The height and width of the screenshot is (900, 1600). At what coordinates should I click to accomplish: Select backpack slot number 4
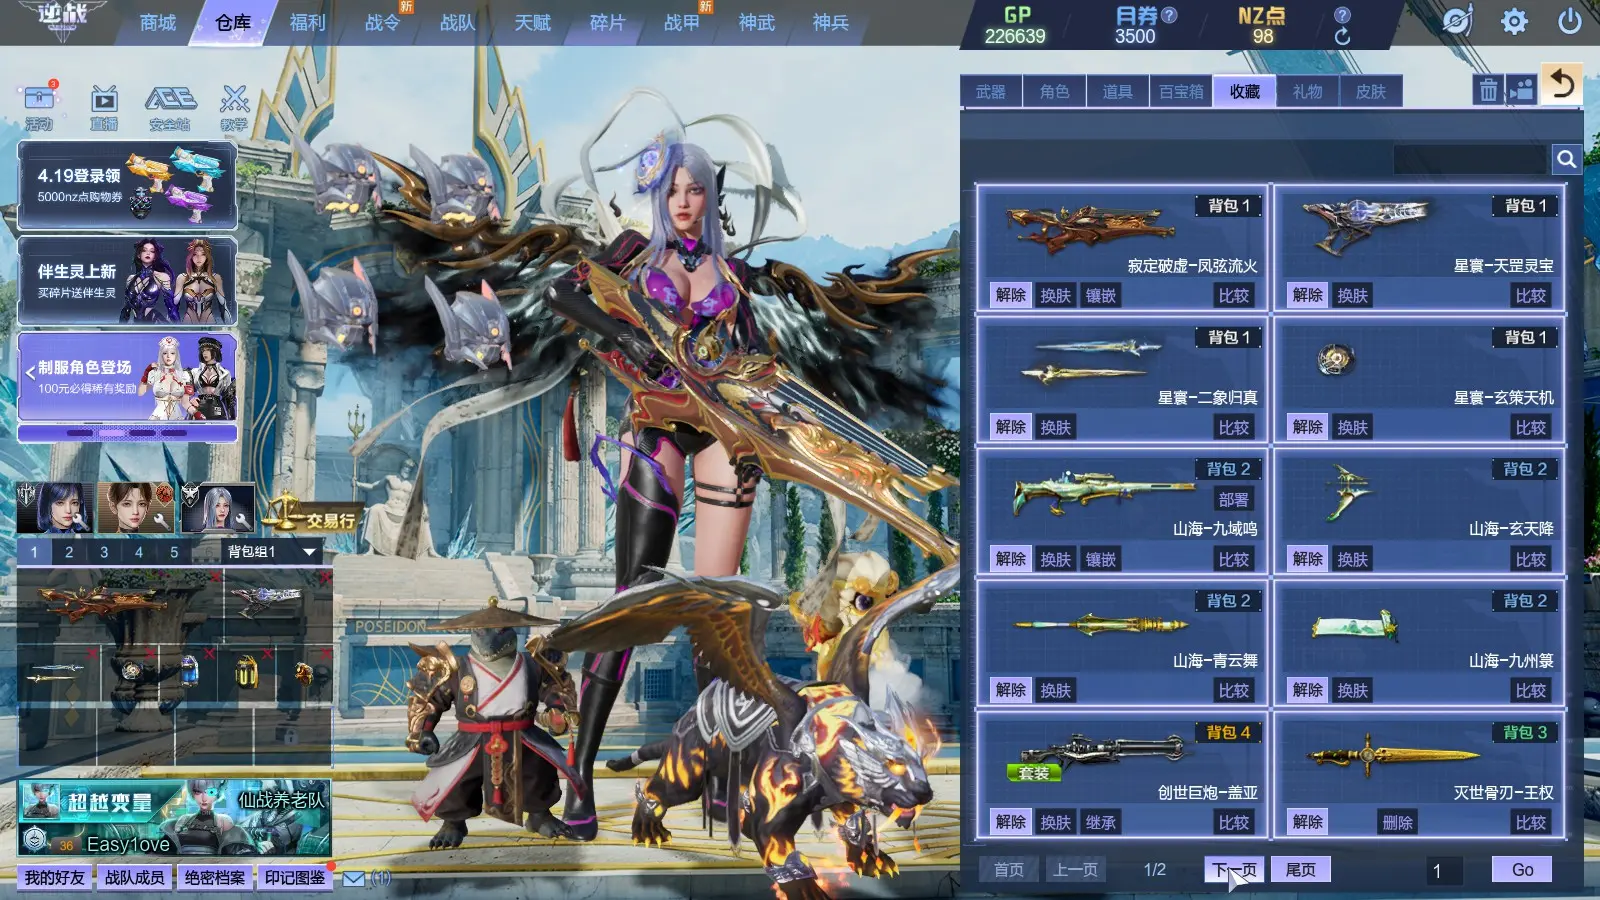[139, 552]
